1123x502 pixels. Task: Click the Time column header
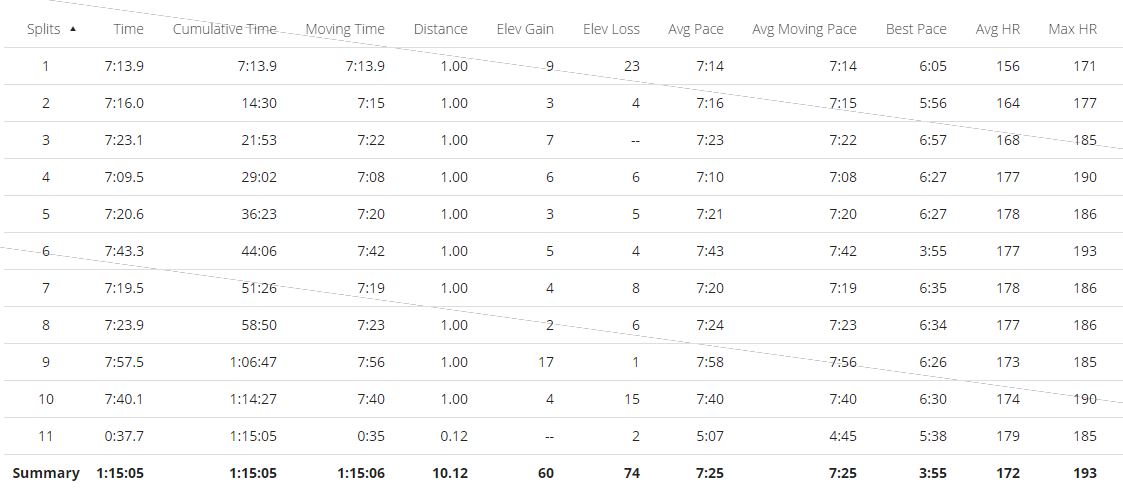[128, 29]
